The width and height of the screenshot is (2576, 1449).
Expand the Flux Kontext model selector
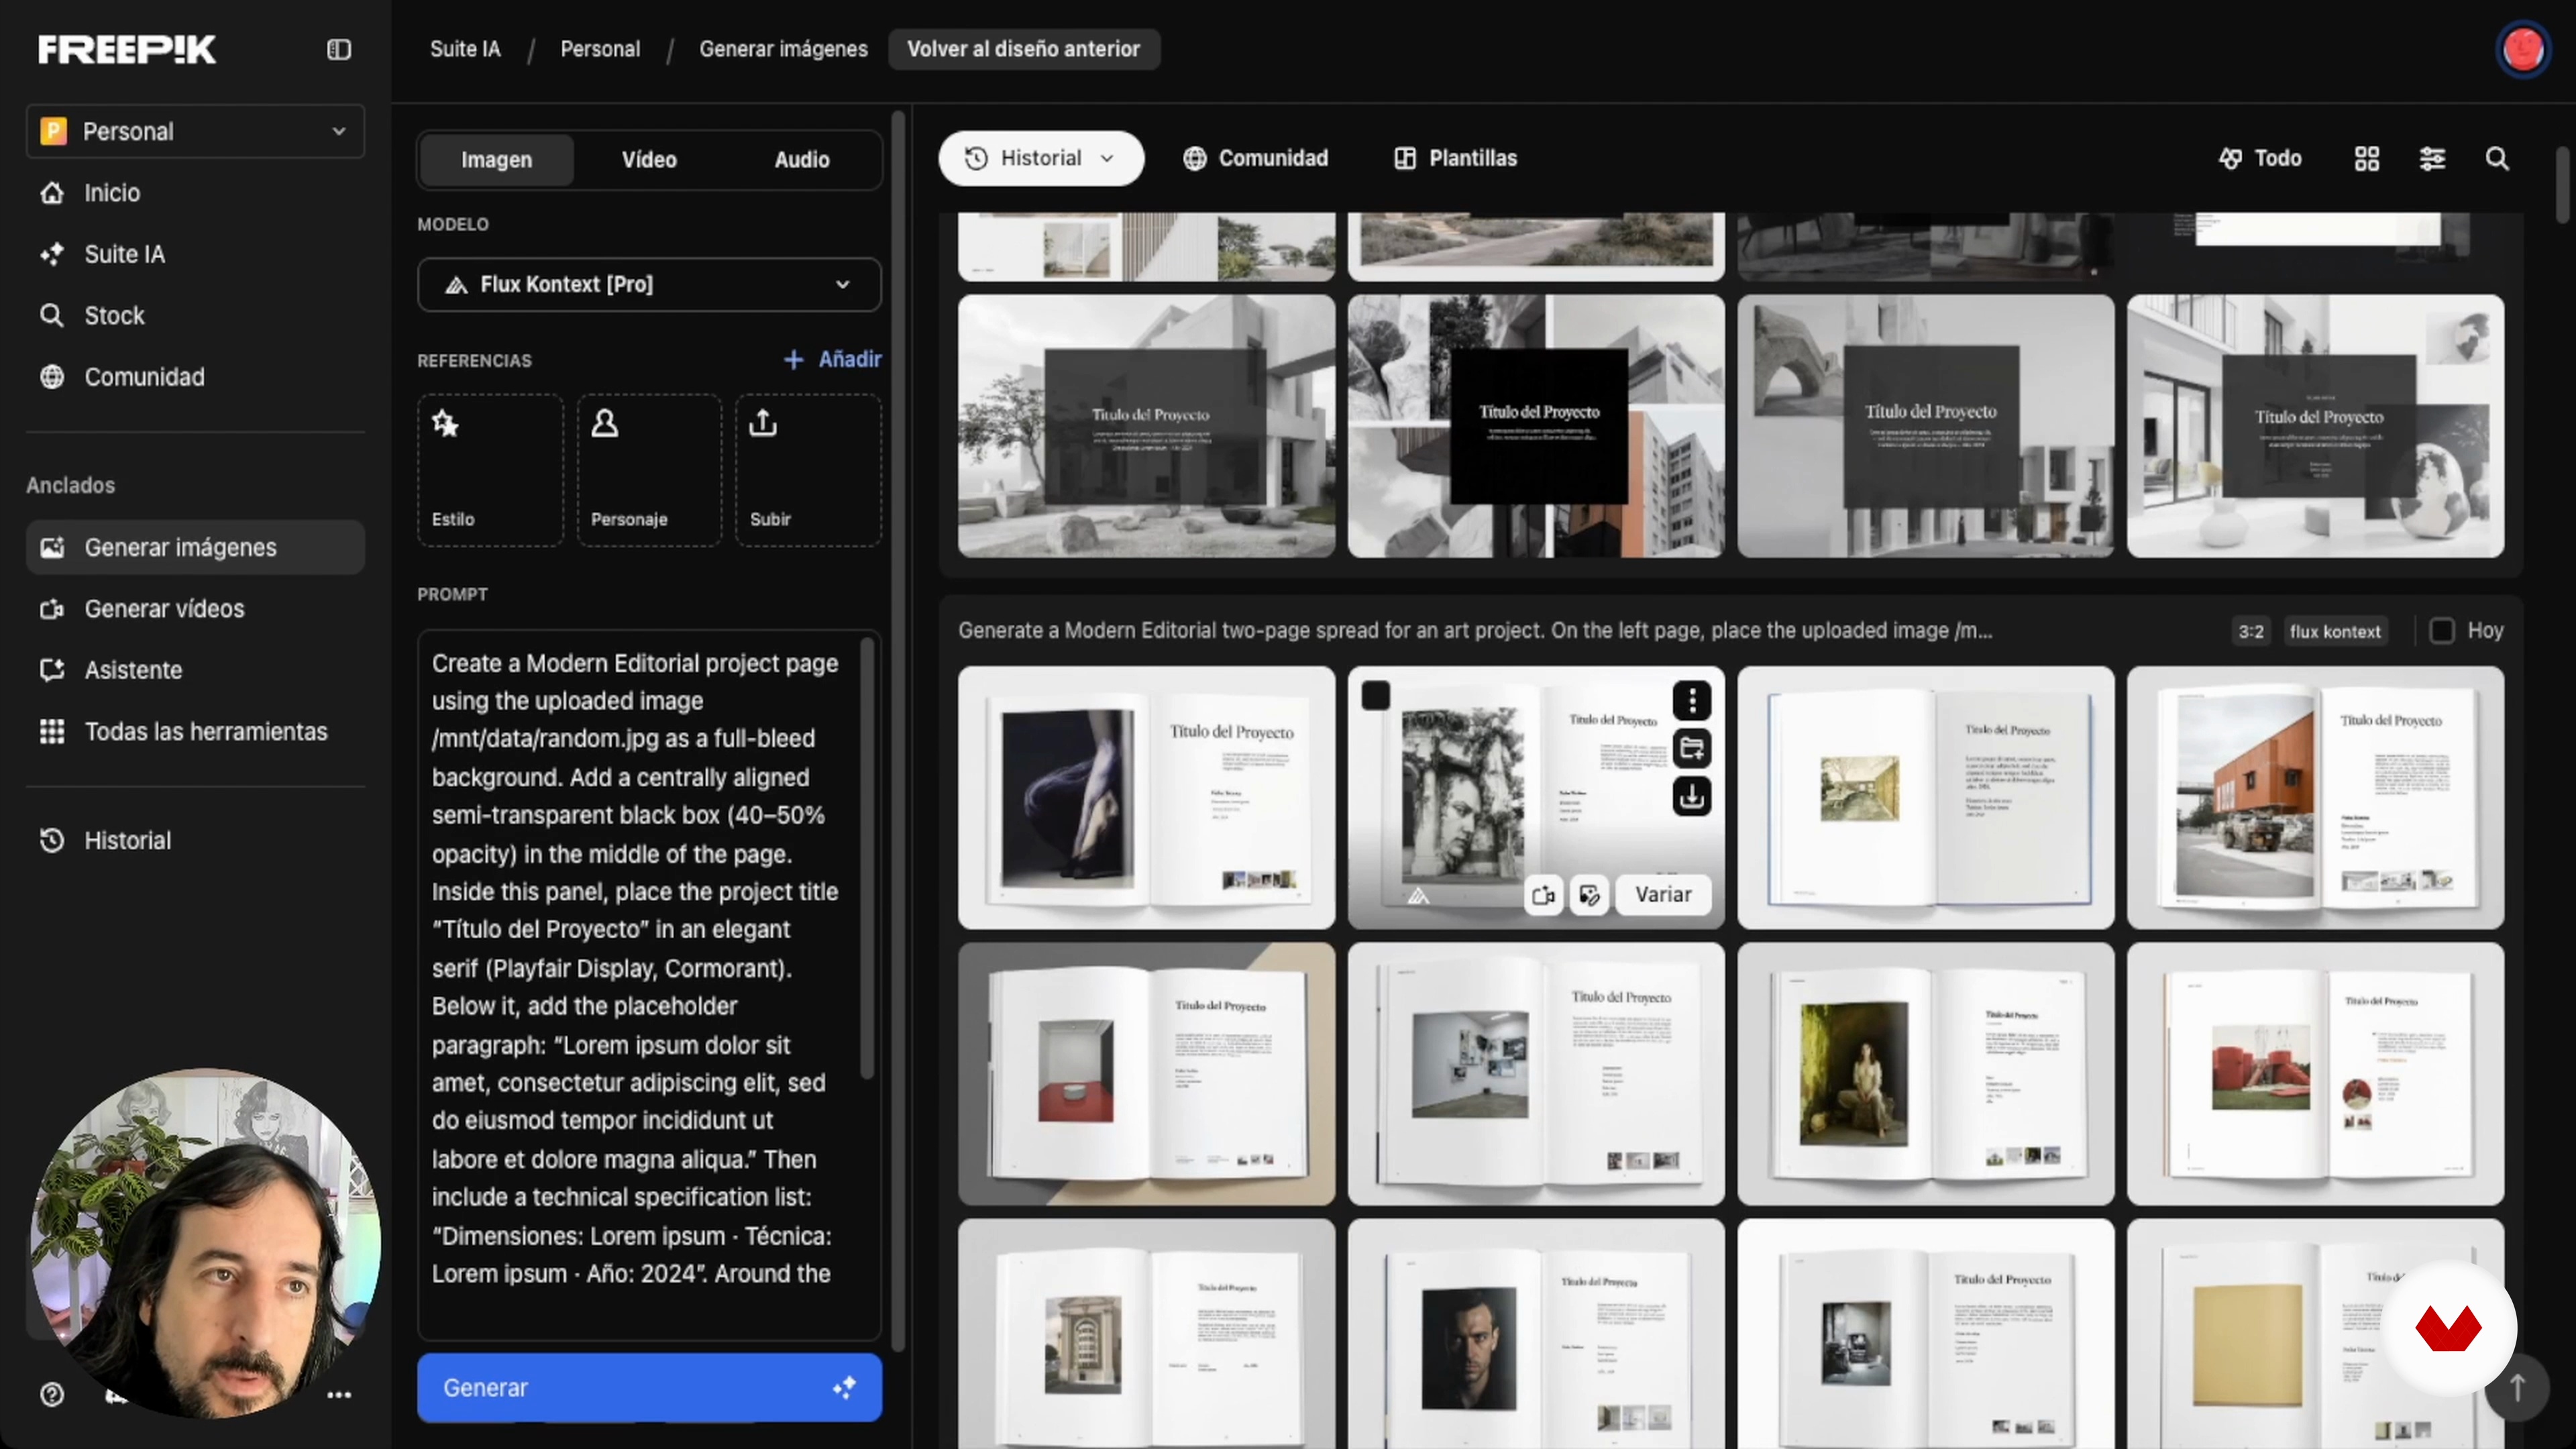[x=649, y=284]
